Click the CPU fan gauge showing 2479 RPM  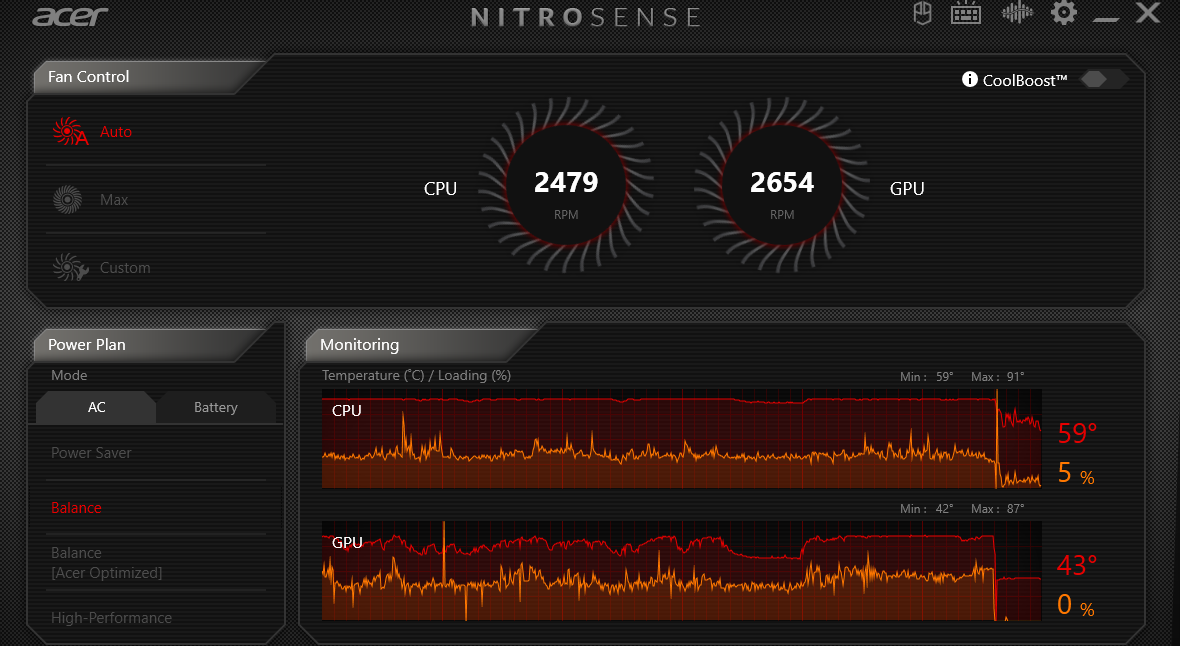pos(566,185)
